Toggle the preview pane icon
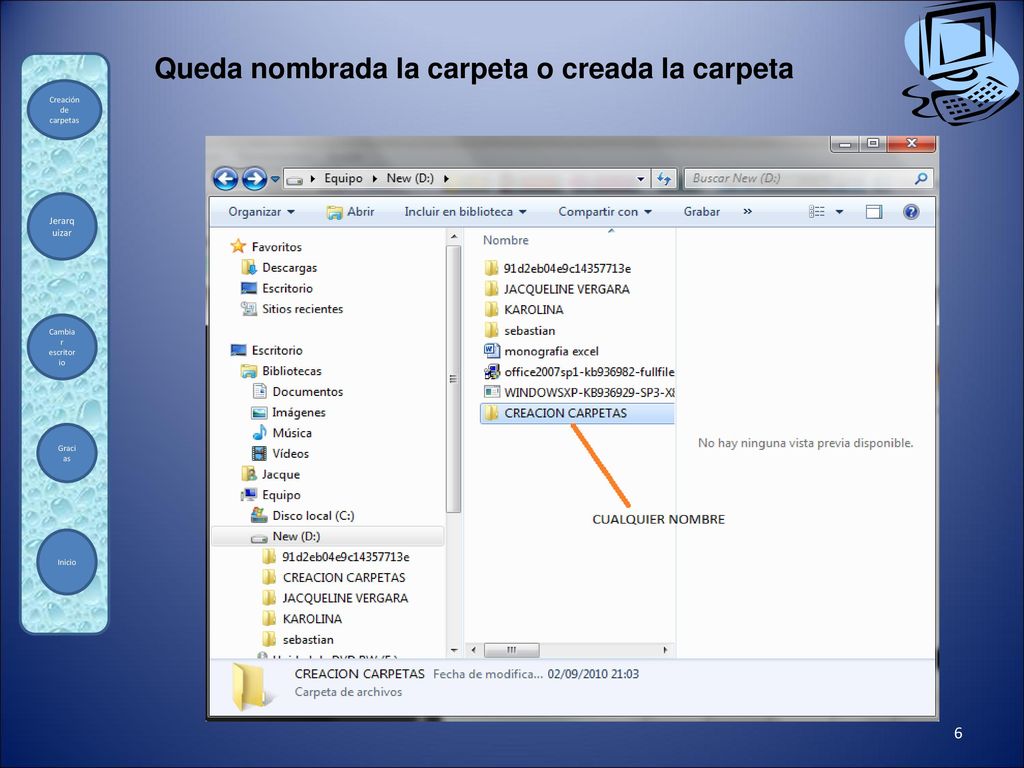Screen dimensions: 1024x768 click(x=874, y=212)
